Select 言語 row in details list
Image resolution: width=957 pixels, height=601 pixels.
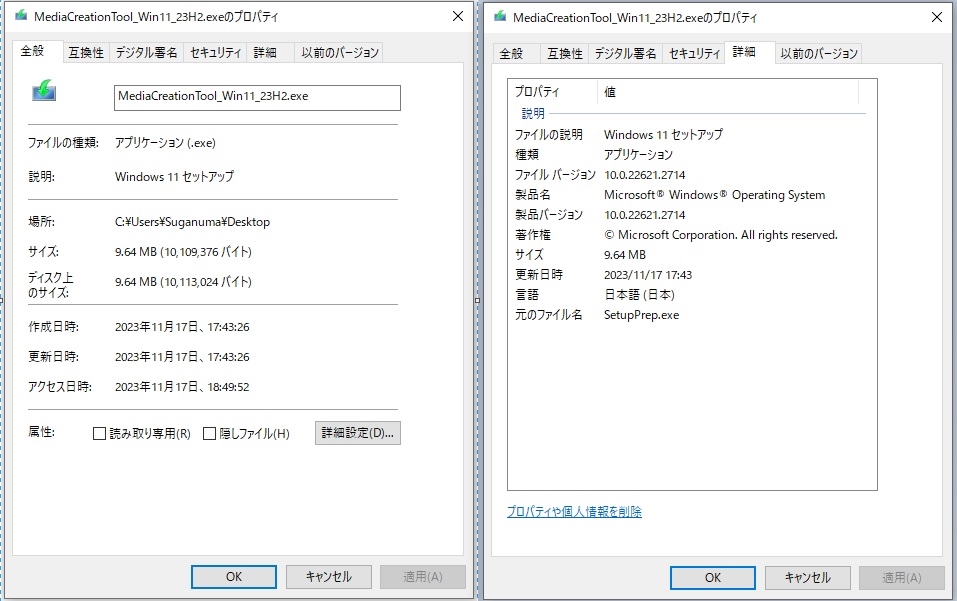click(688, 295)
